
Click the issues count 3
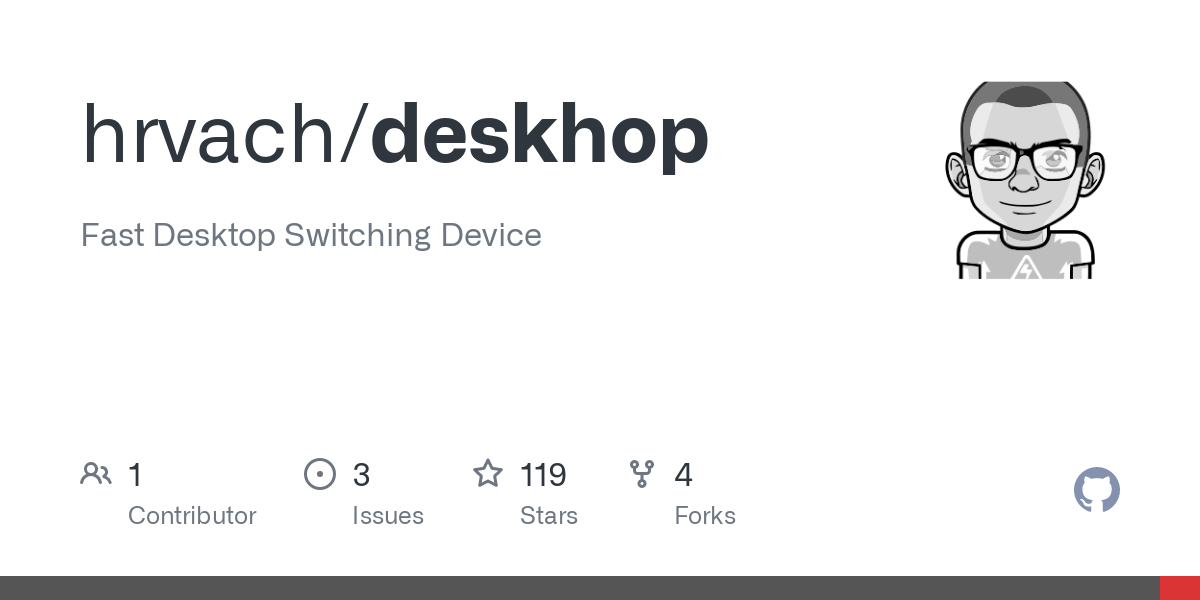361,475
